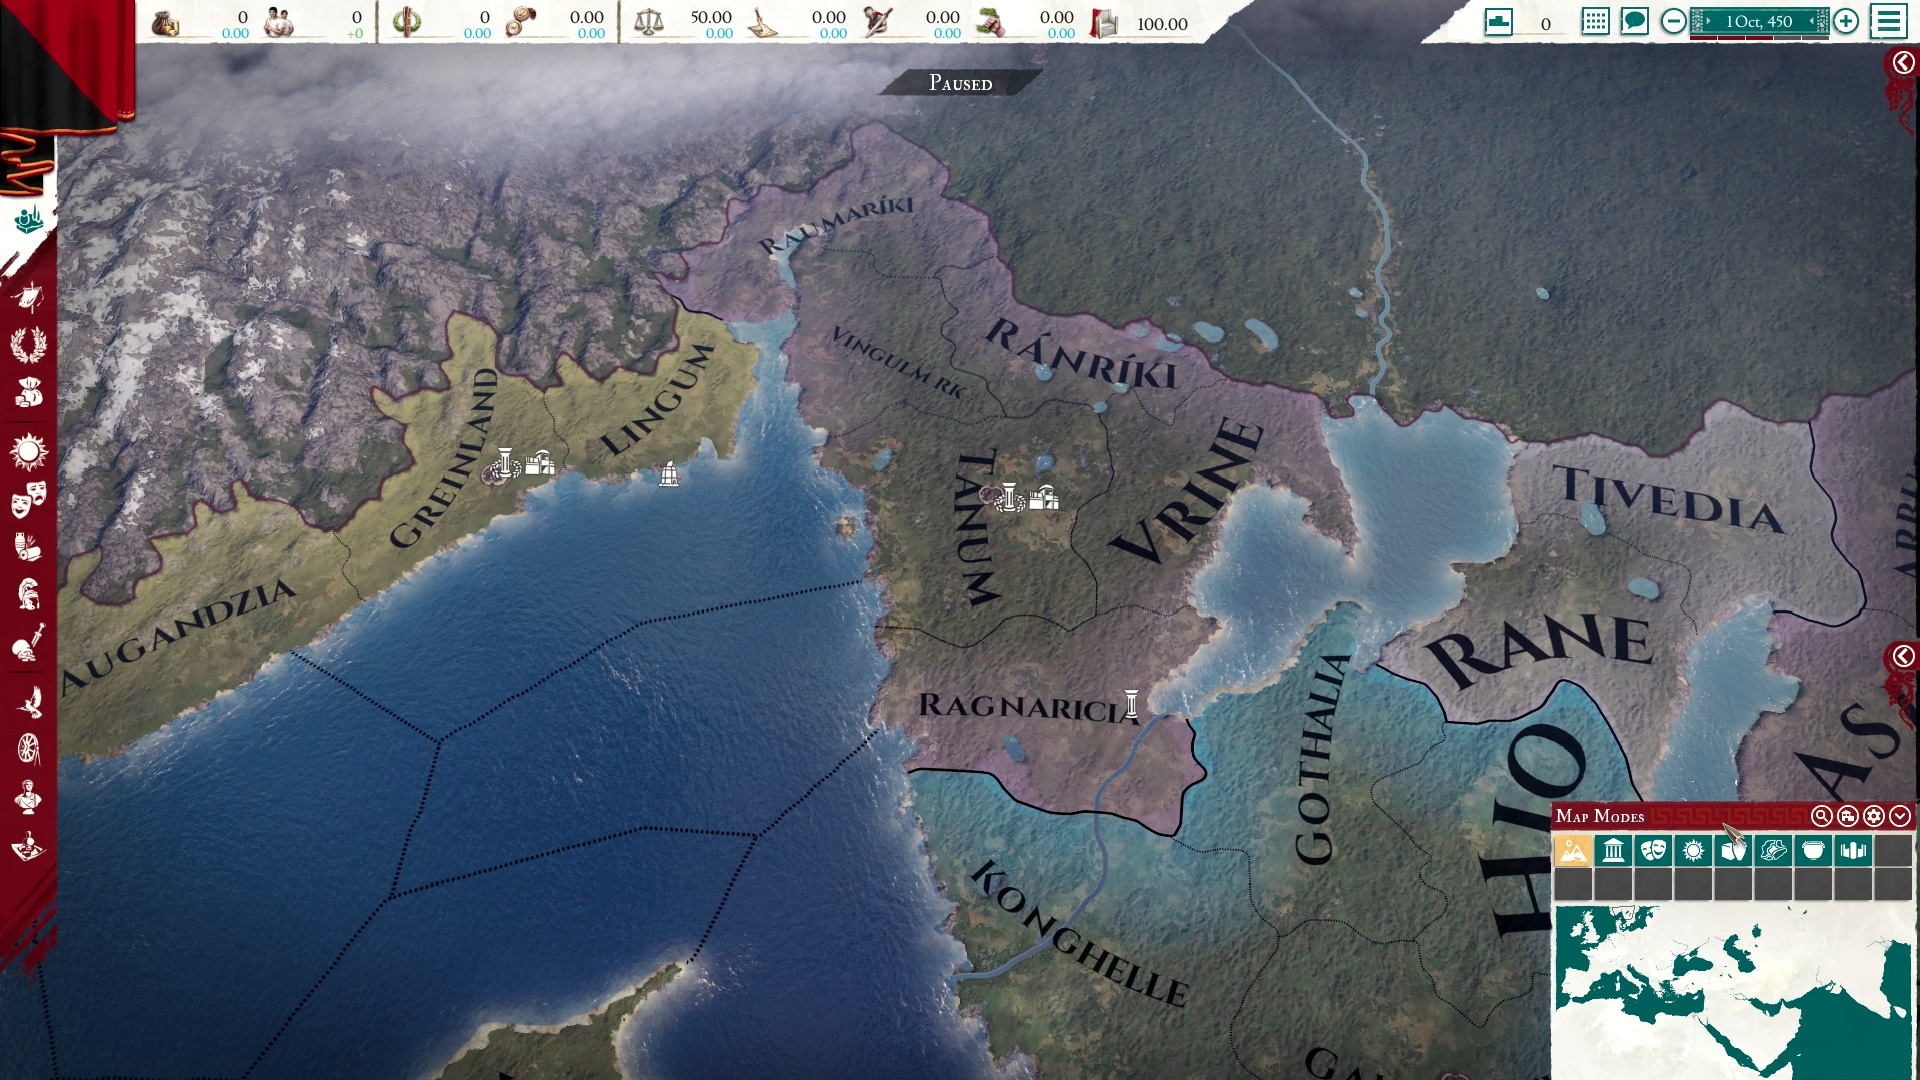Select the walls fortification map mode
The image size is (1920, 1080).
coord(1853,851)
